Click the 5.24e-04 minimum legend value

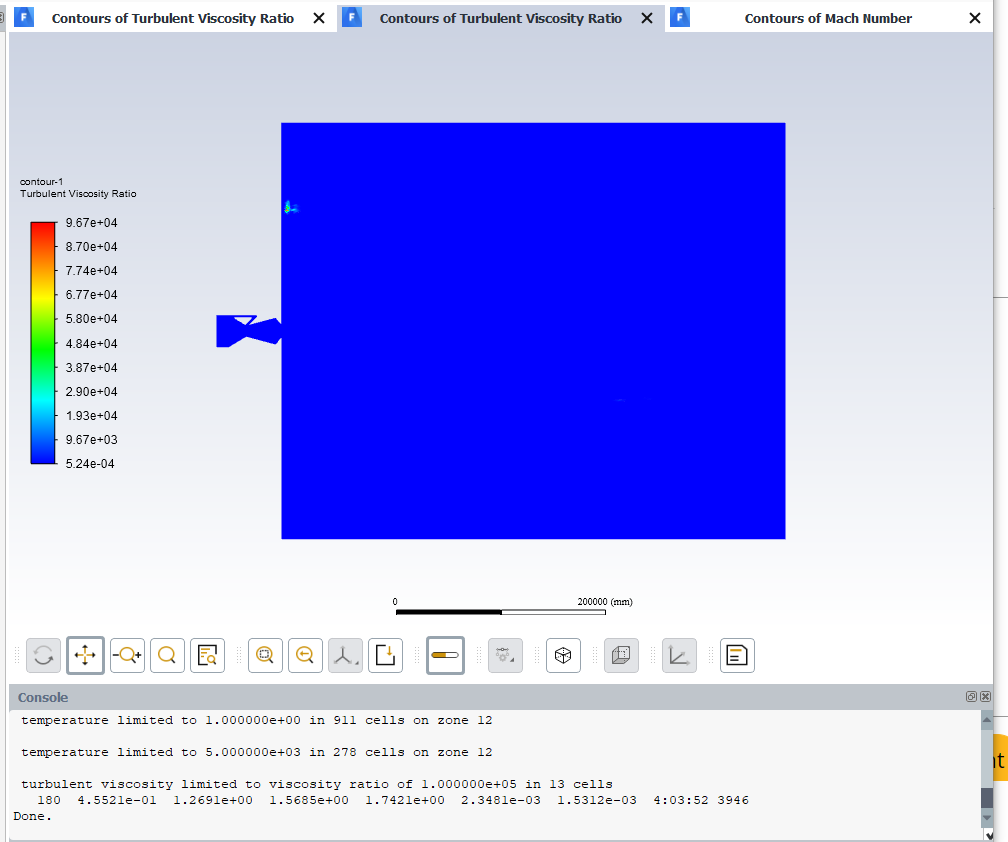(90, 464)
